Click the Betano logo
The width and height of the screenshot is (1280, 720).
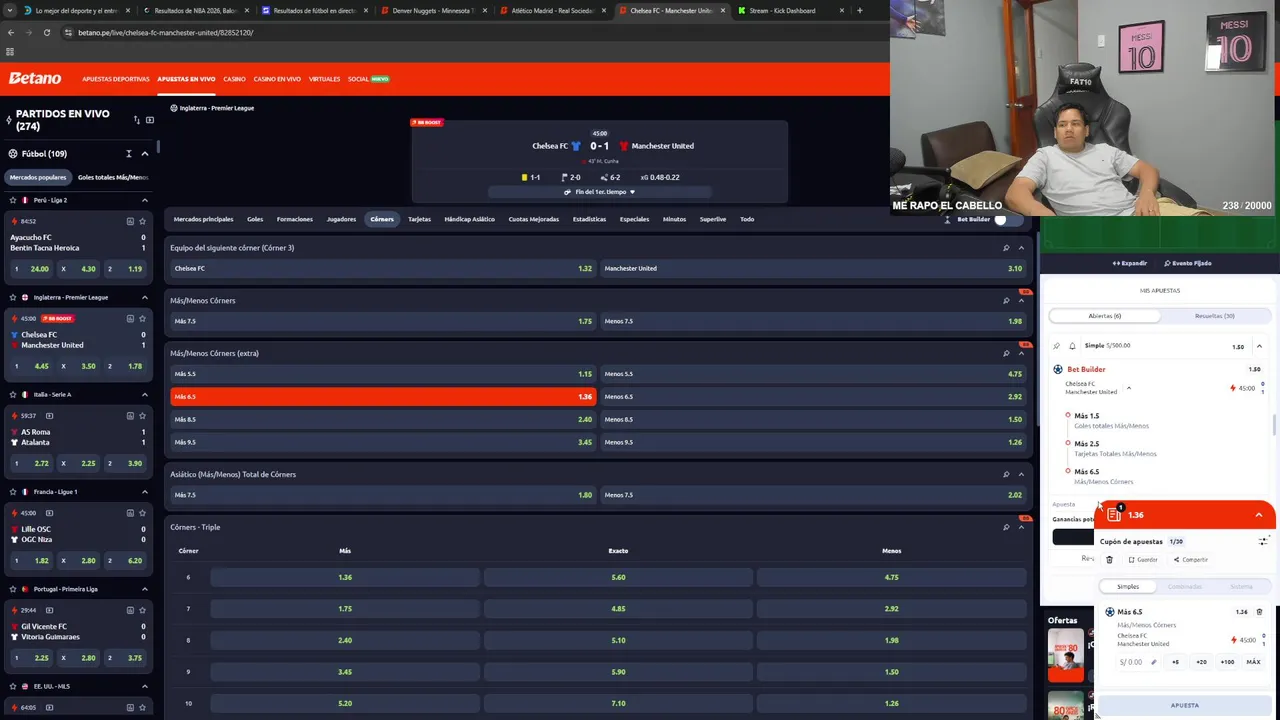pos(35,78)
